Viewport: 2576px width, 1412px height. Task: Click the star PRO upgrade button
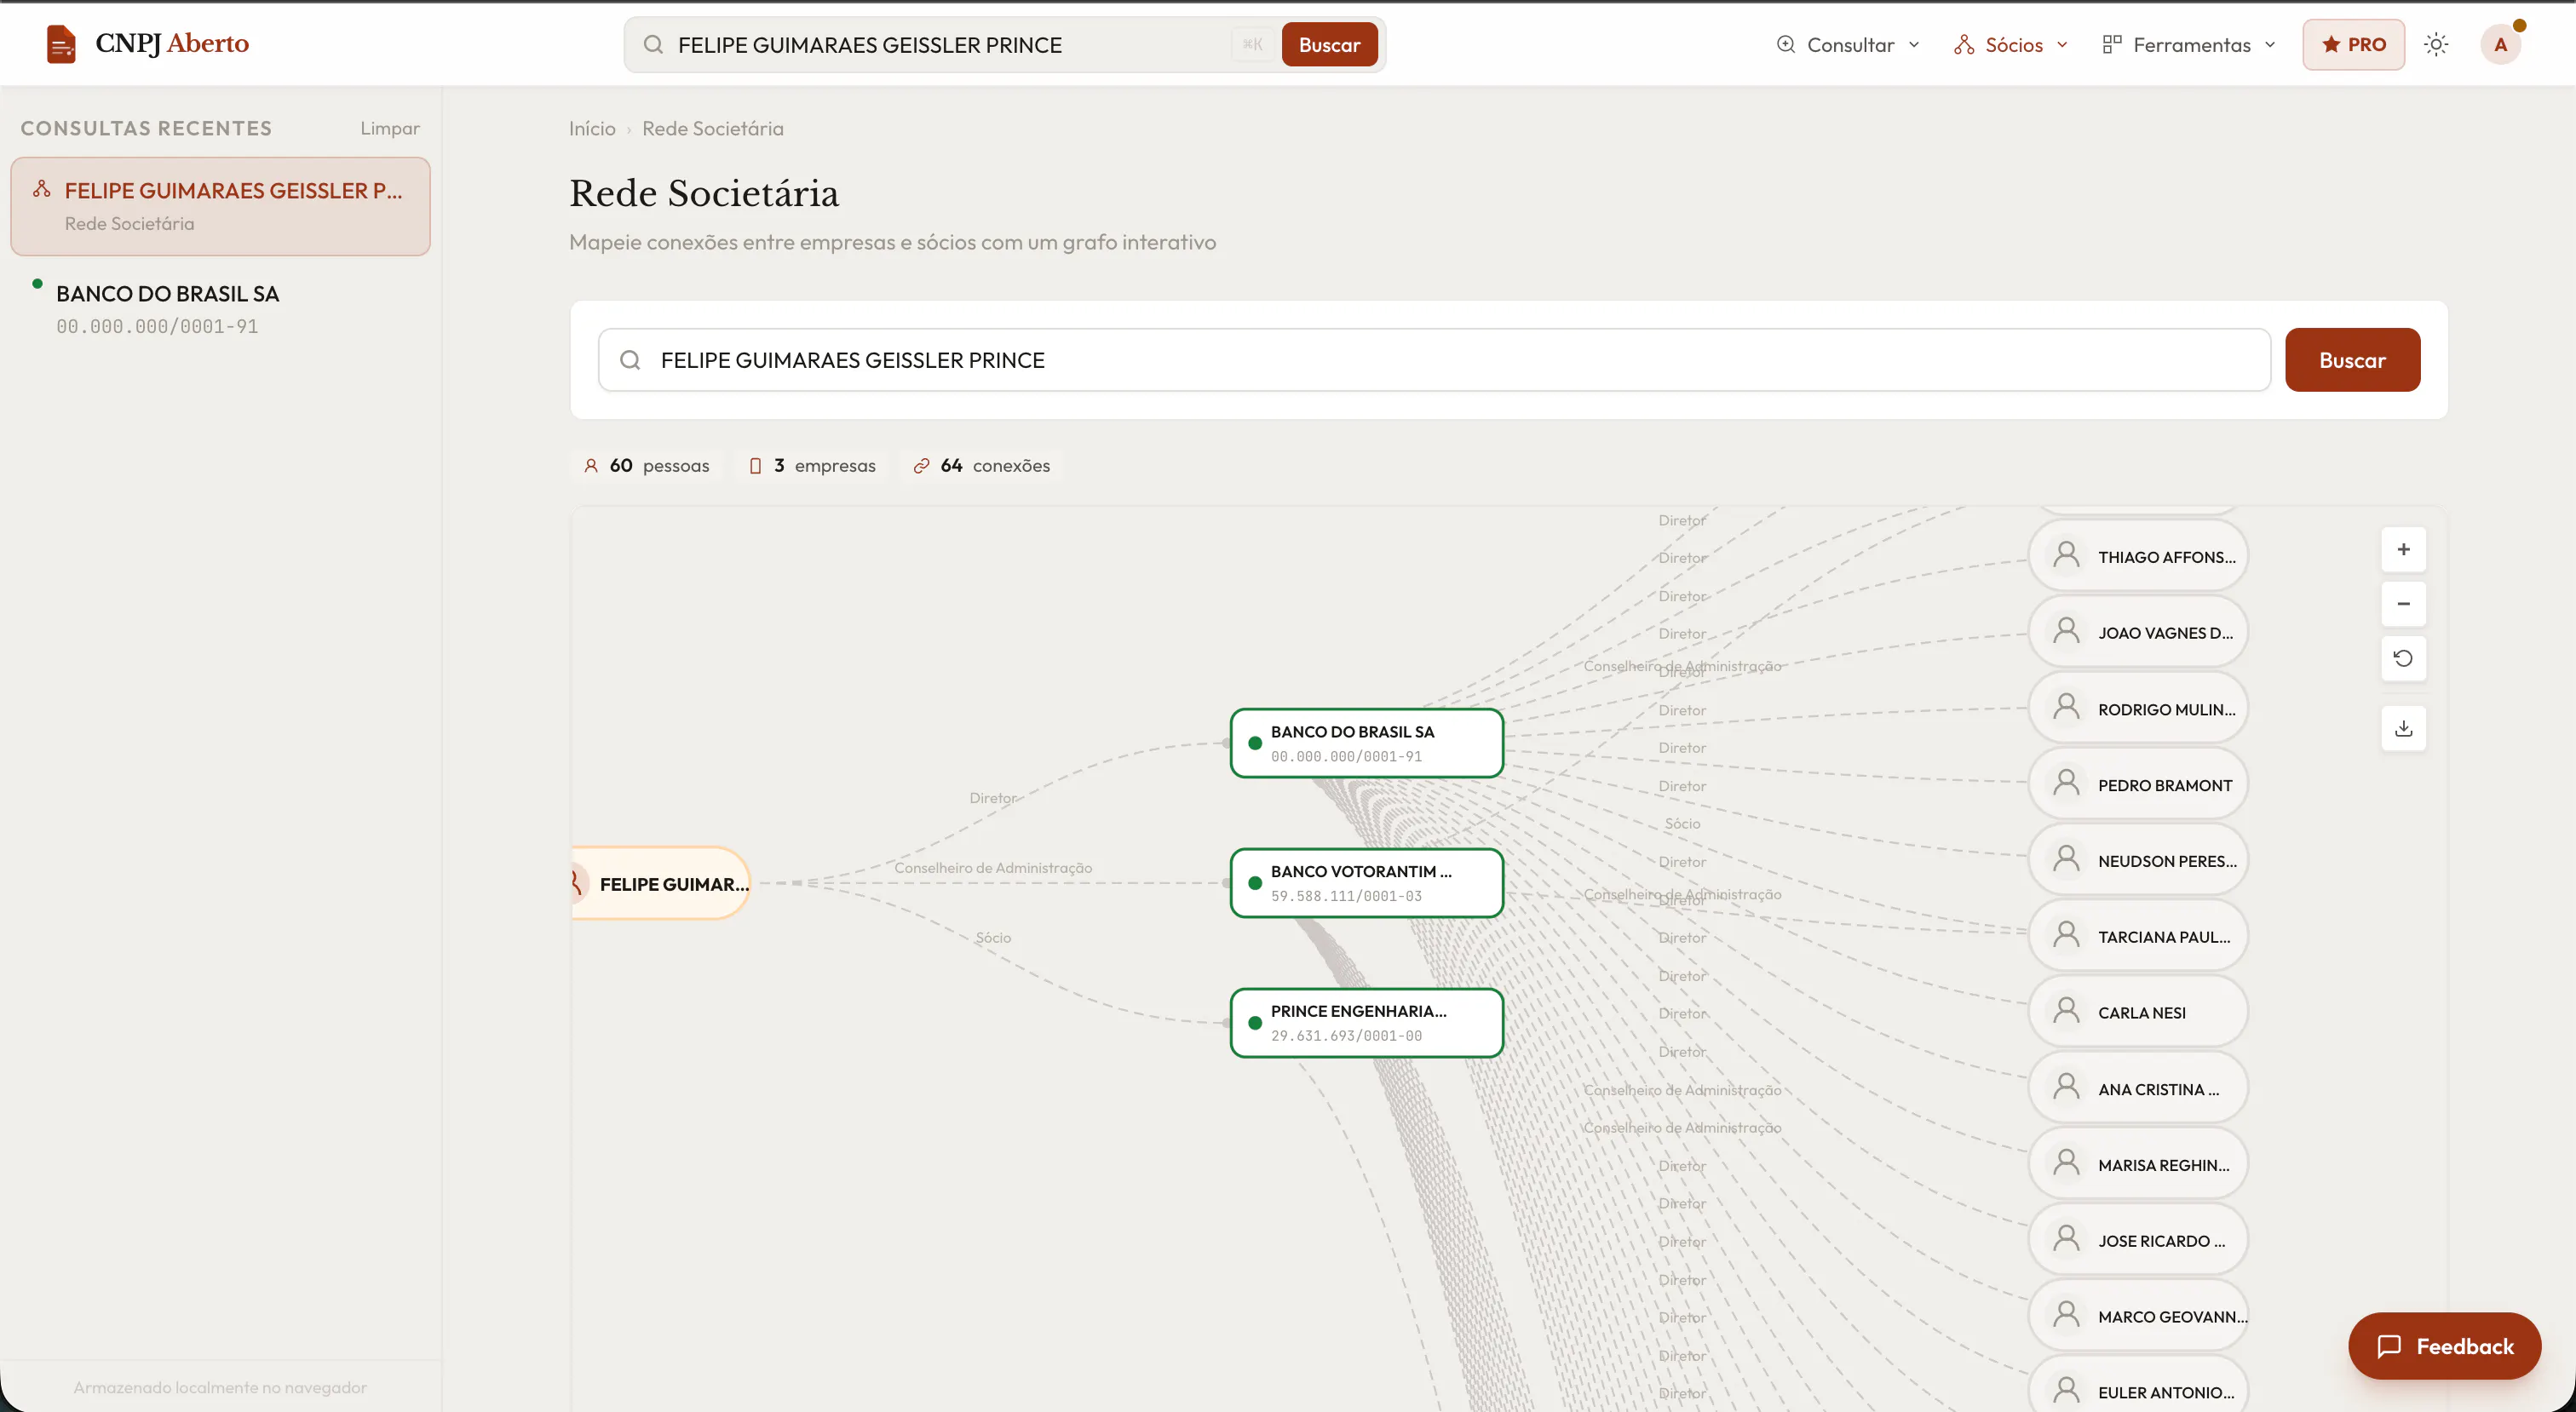coord(2353,44)
